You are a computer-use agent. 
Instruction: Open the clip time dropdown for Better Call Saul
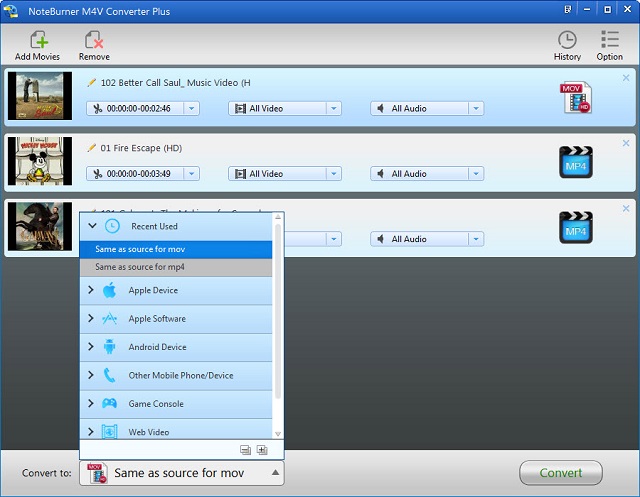click(x=191, y=109)
